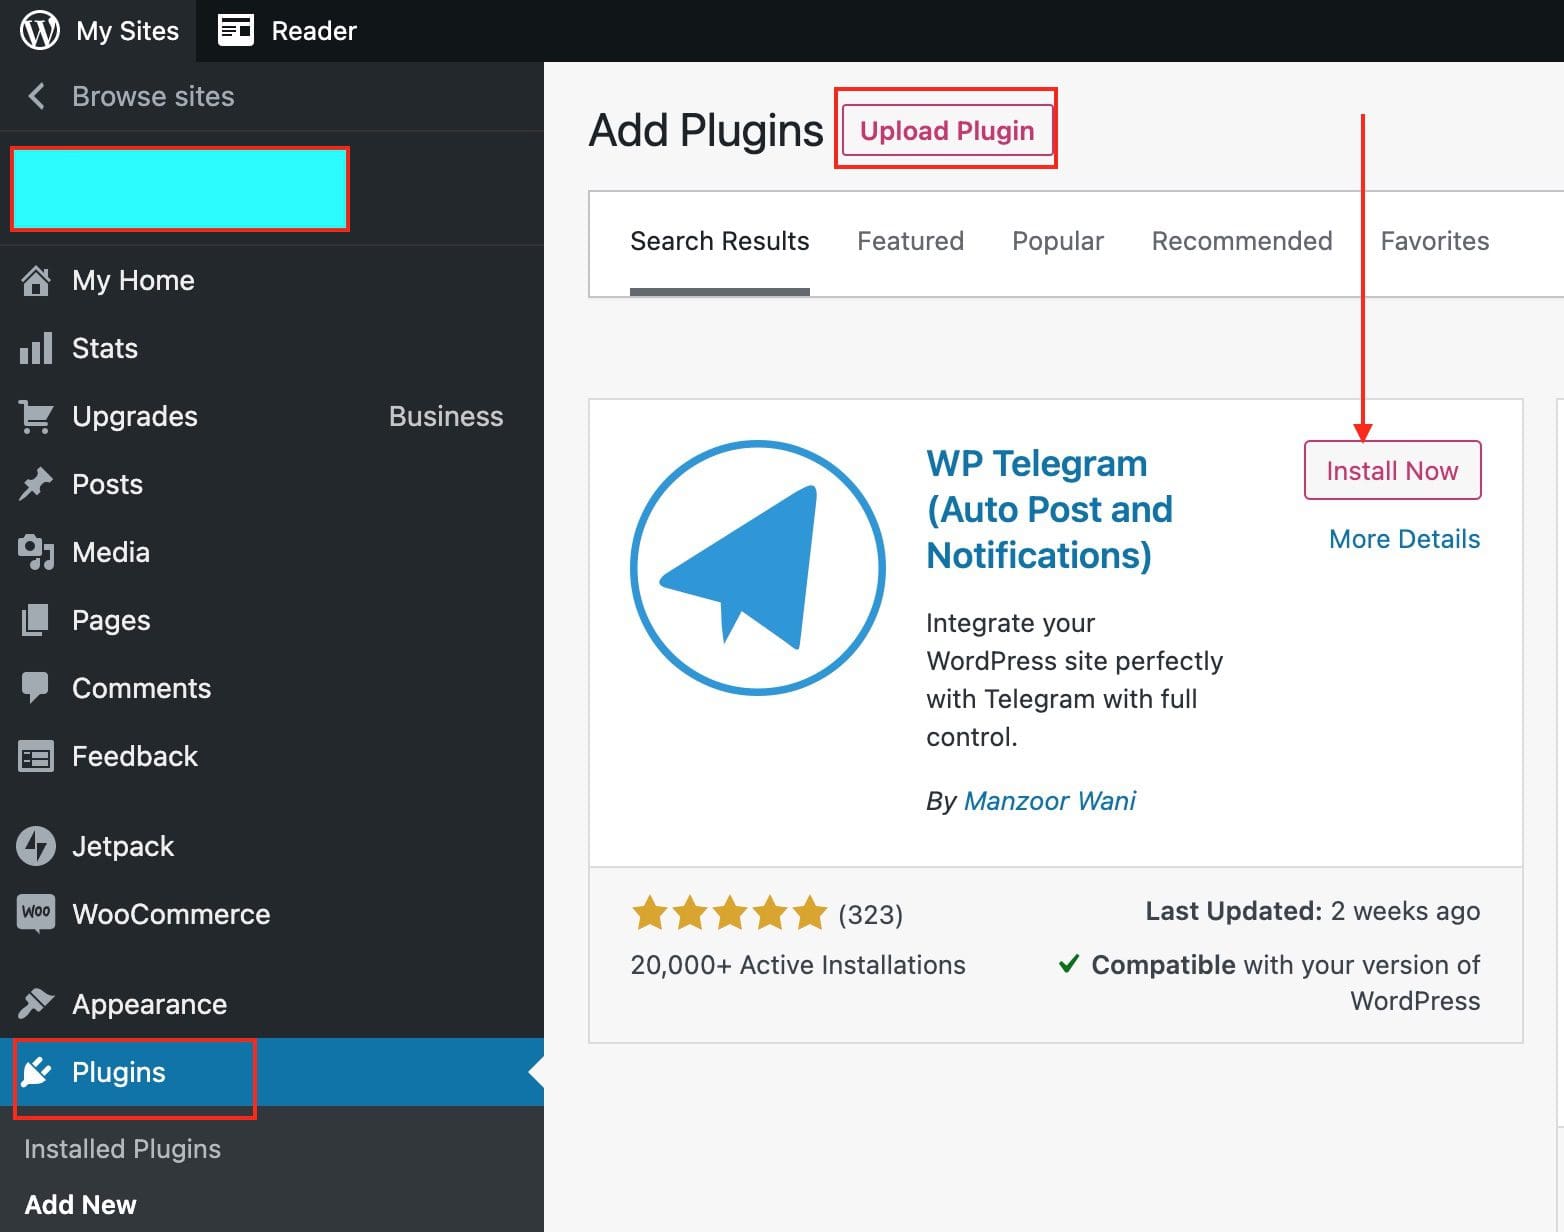Switch to the Featured tab
1564x1232 pixels.
coord(910,241)
